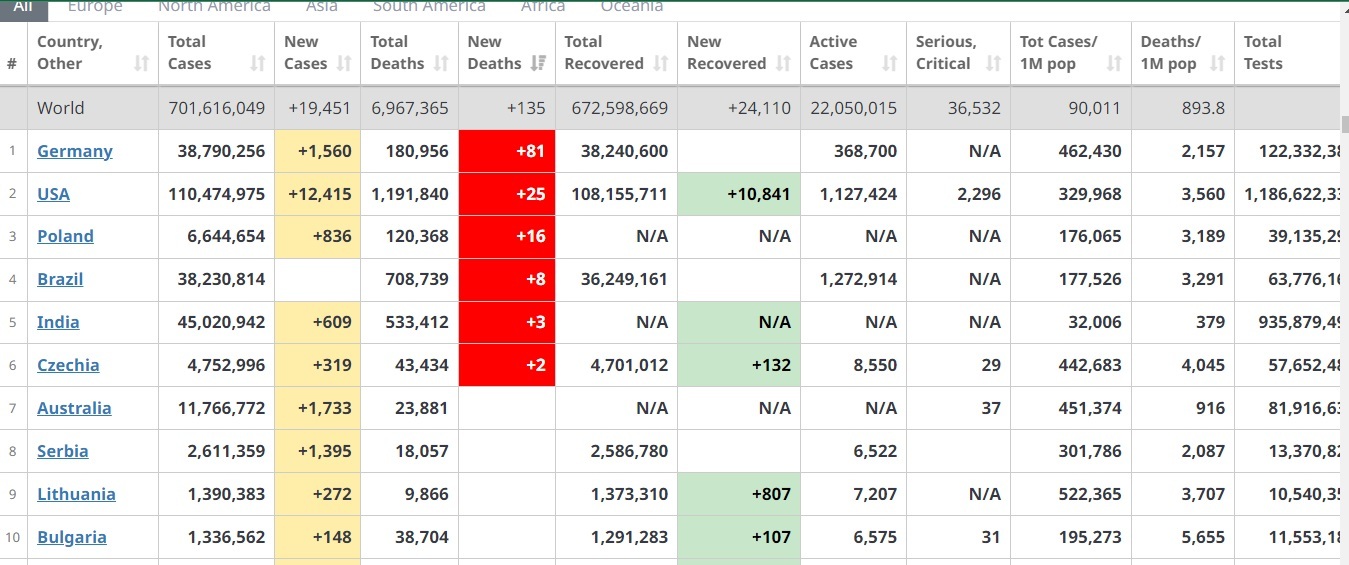The image size is (1349, 565).
Task: Click sort arrows in Total Cases header
Action: (258, 64)
